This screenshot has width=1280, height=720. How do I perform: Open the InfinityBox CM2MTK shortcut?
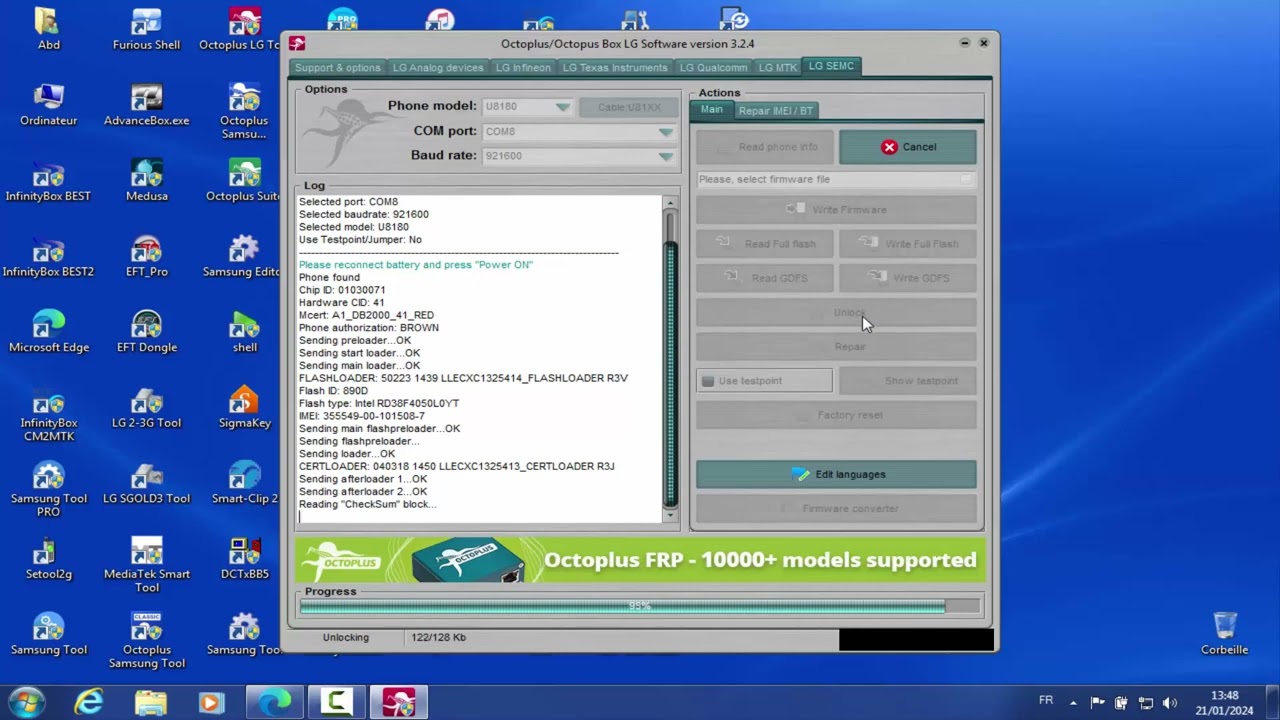tap(48, 415)
